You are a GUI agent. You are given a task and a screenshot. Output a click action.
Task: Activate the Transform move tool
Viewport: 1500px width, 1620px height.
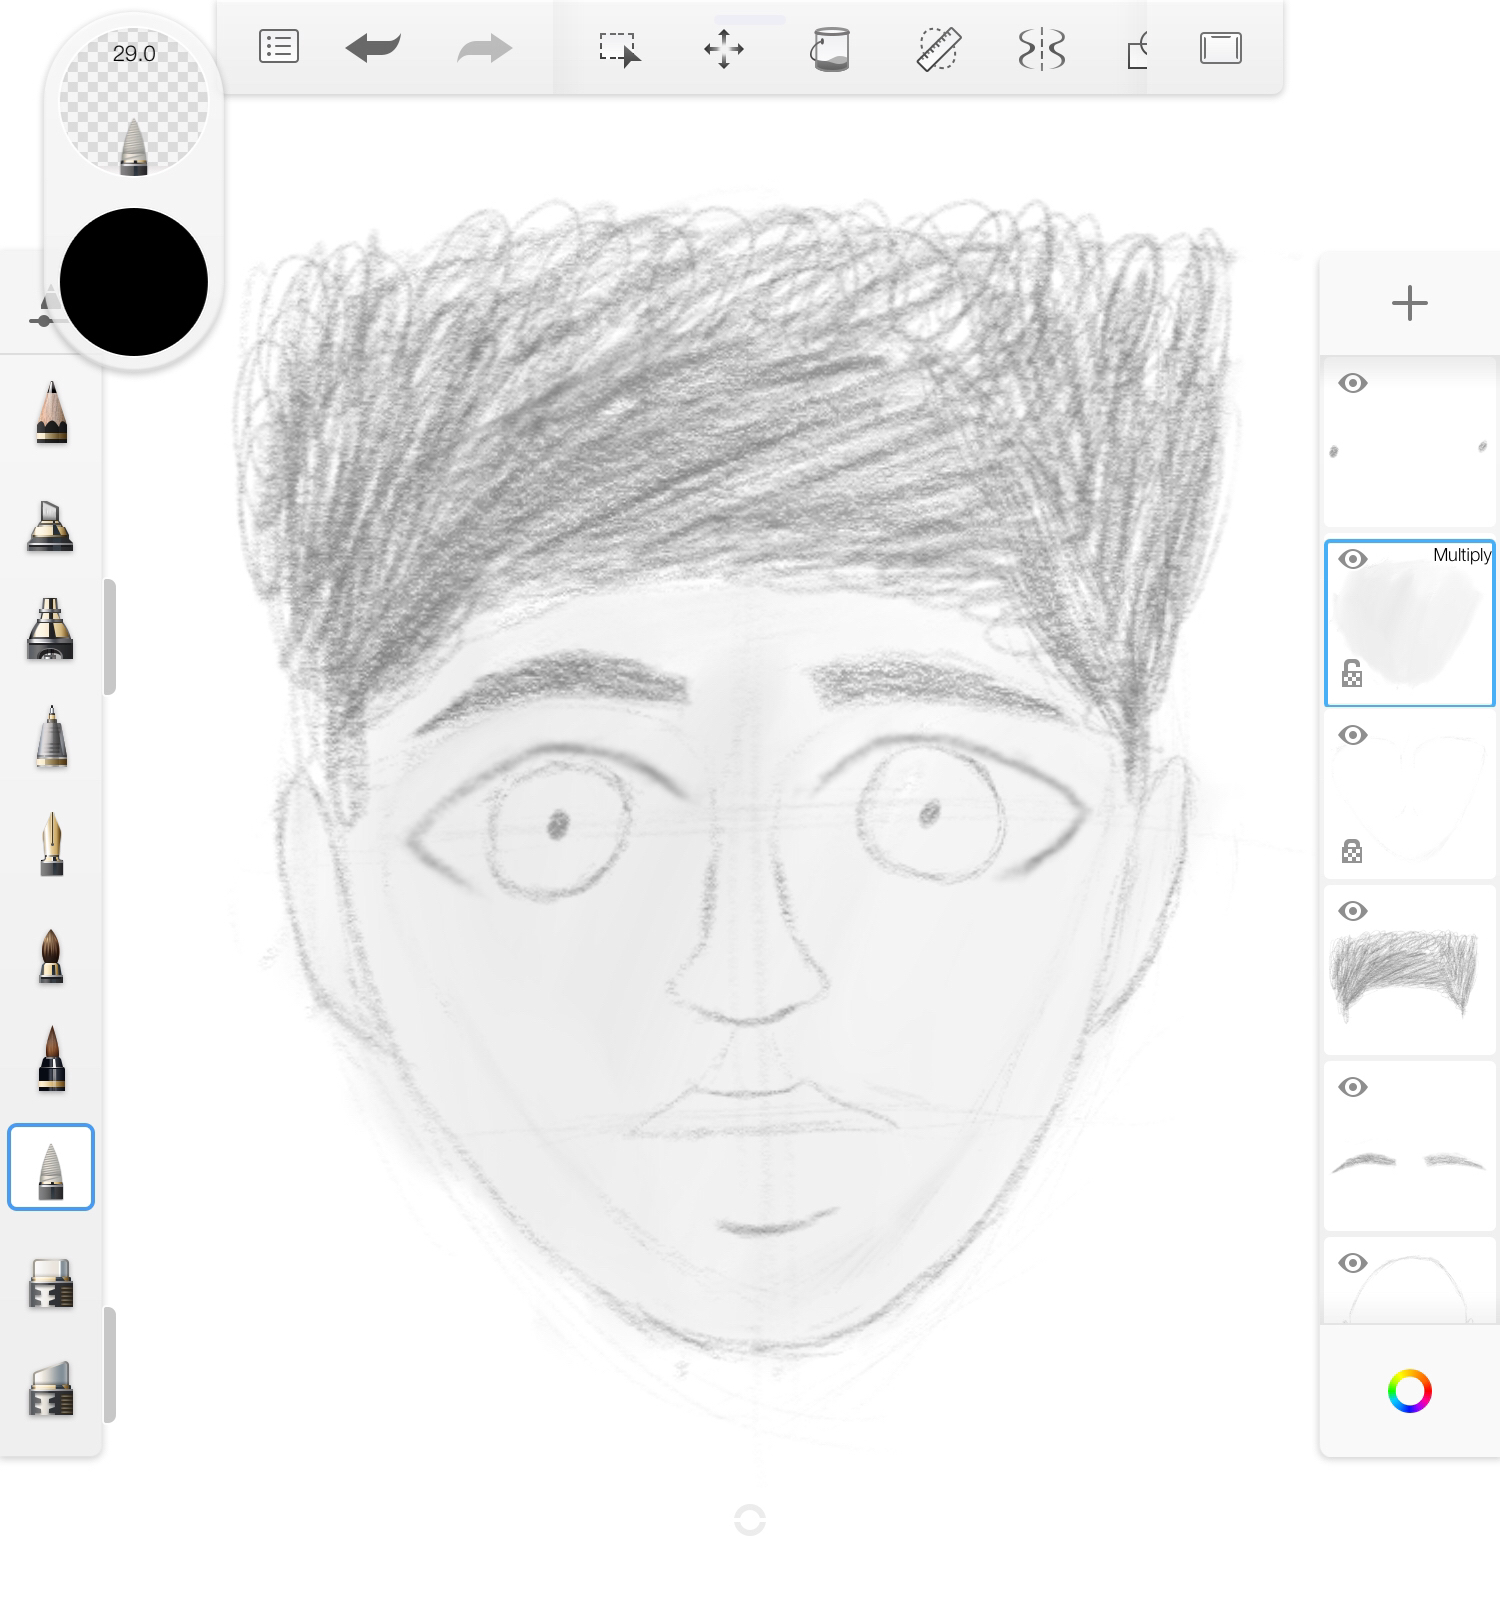pyautogui.click(x=723, y=49)
